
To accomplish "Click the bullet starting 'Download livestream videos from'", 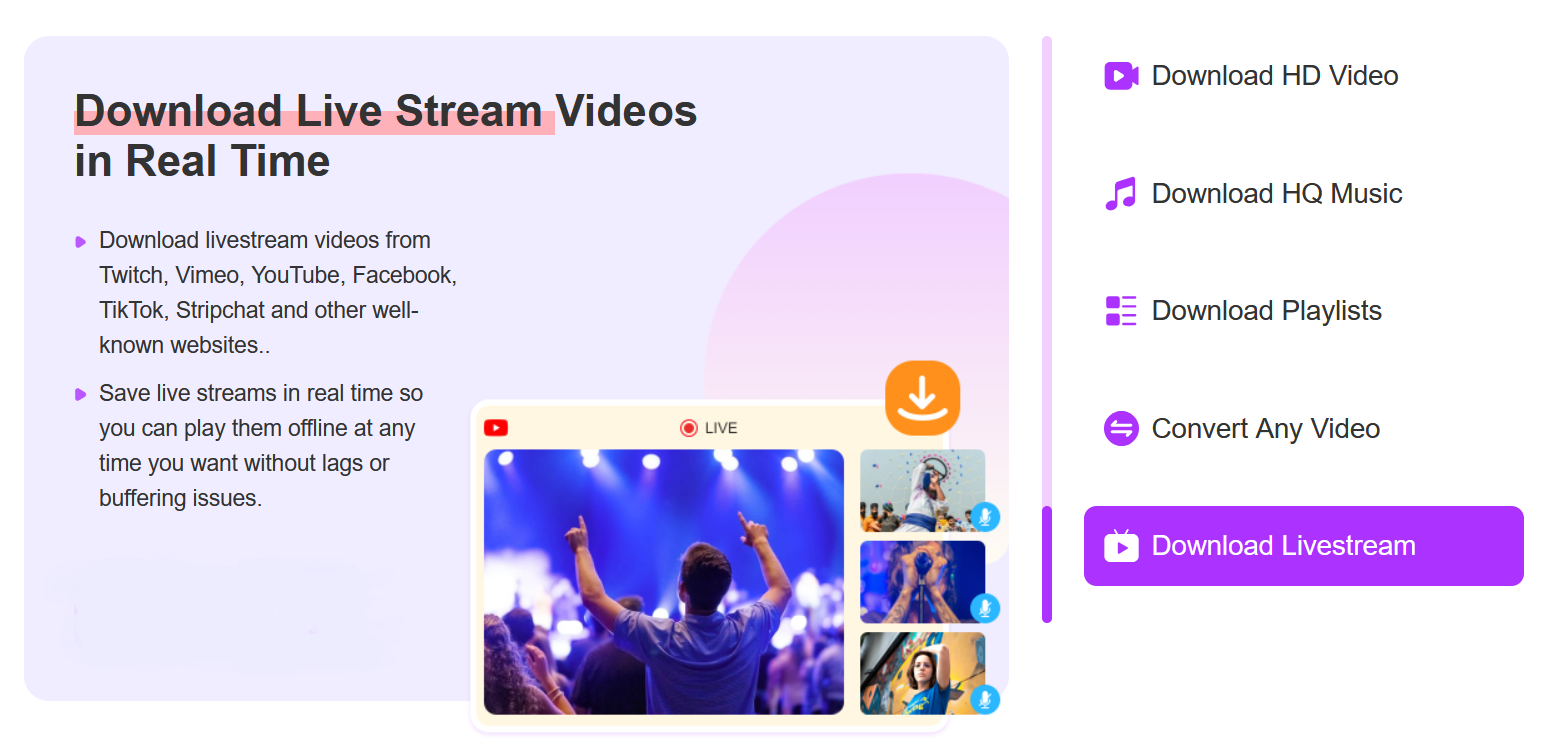I will pos(278,293).
